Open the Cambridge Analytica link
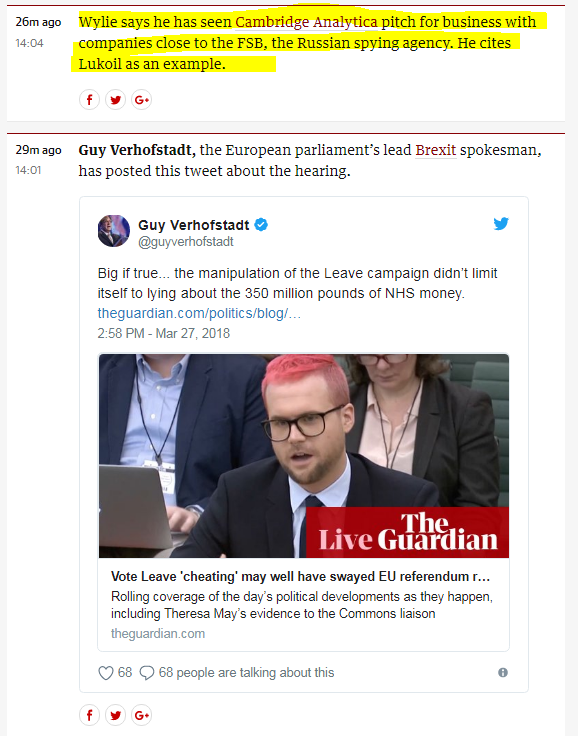Viewport: 578px width, 736px height. click(x=306, y=22)
